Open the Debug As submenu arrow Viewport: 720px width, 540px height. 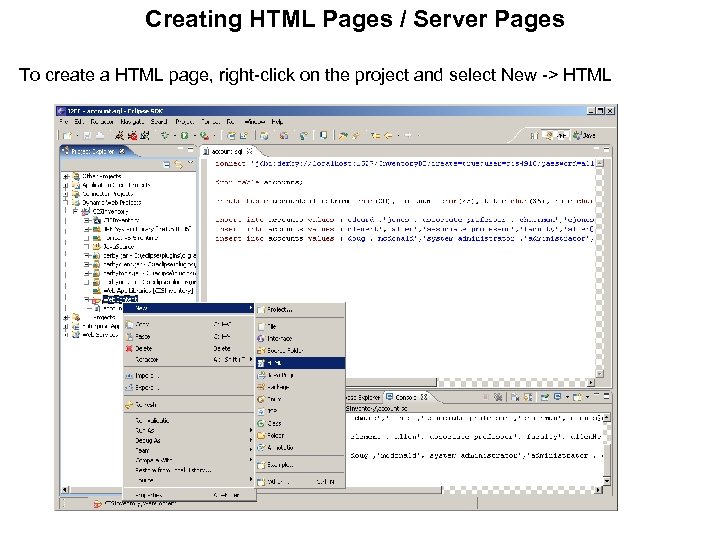251,440
